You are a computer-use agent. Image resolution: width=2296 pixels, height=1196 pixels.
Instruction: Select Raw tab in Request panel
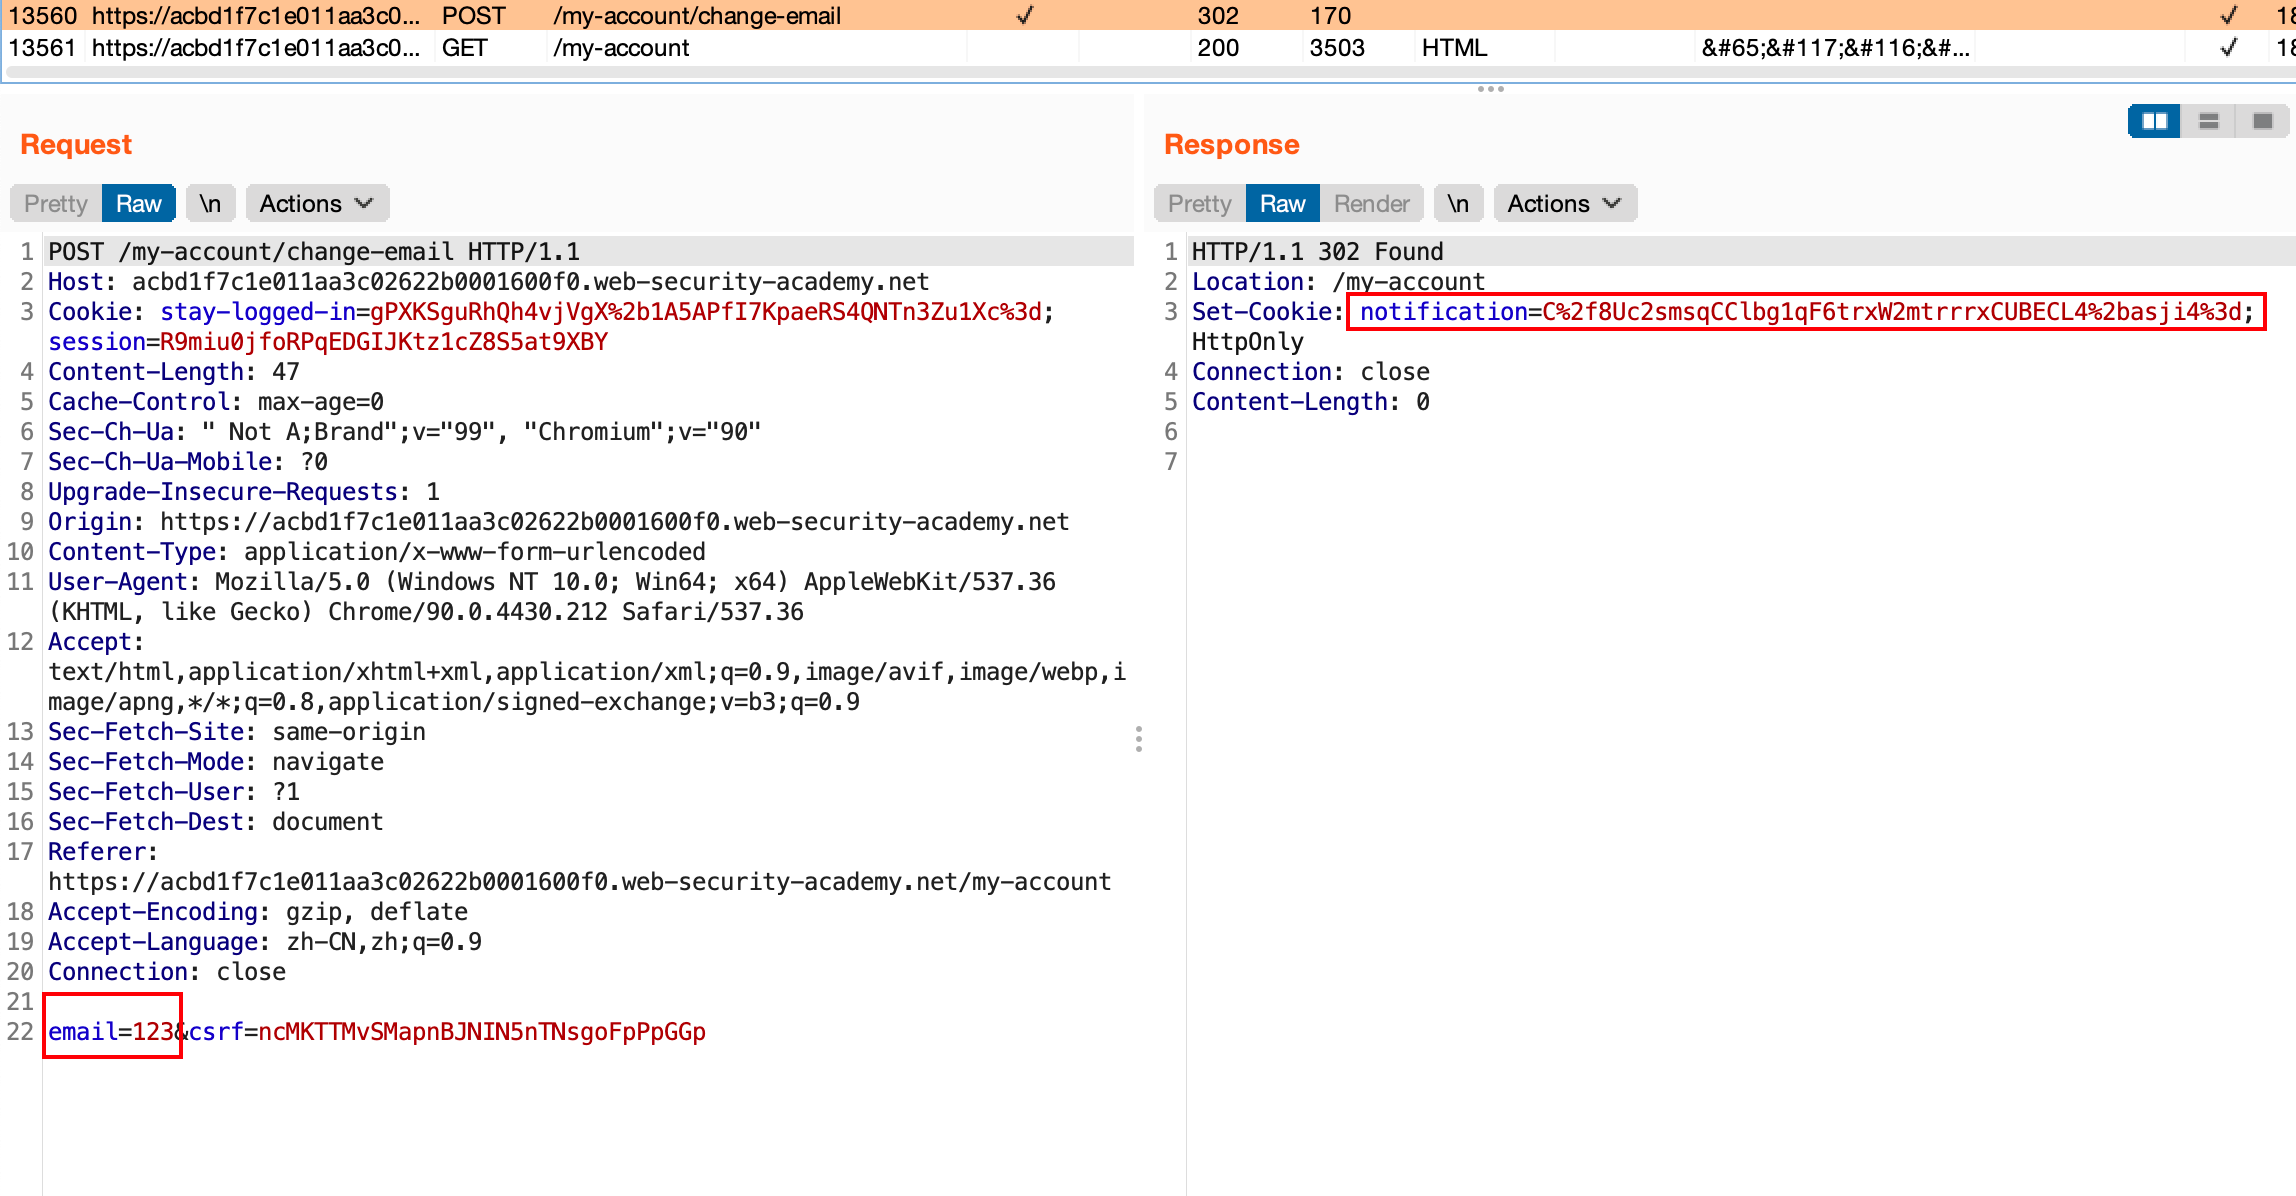(x=138, y=204)
